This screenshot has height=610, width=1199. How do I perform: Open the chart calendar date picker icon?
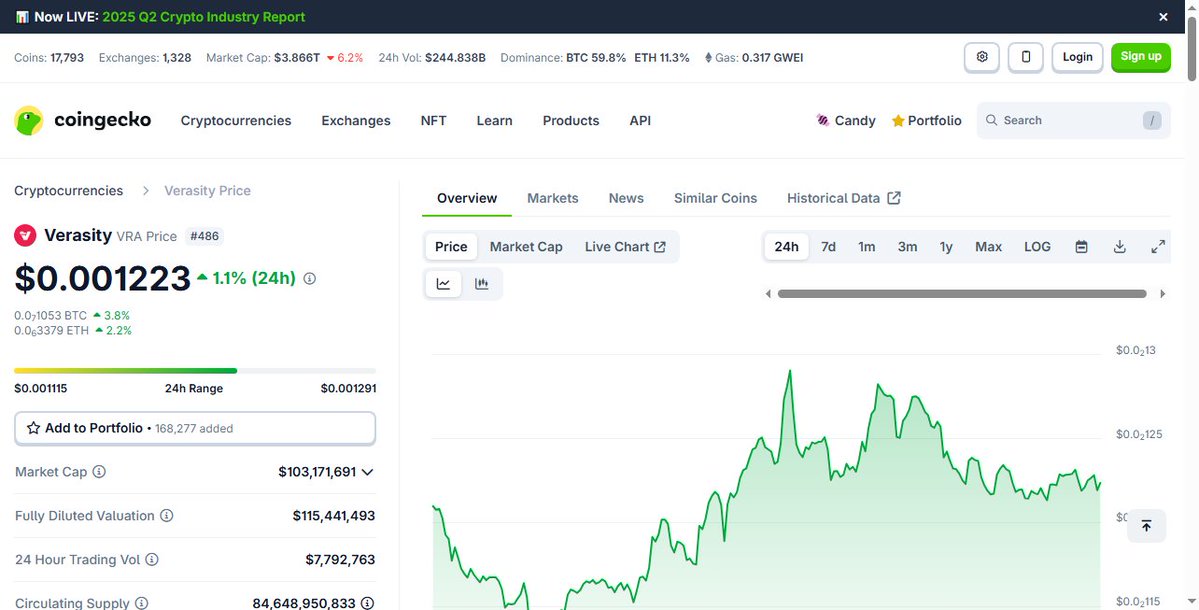[x=1081, y=246]
